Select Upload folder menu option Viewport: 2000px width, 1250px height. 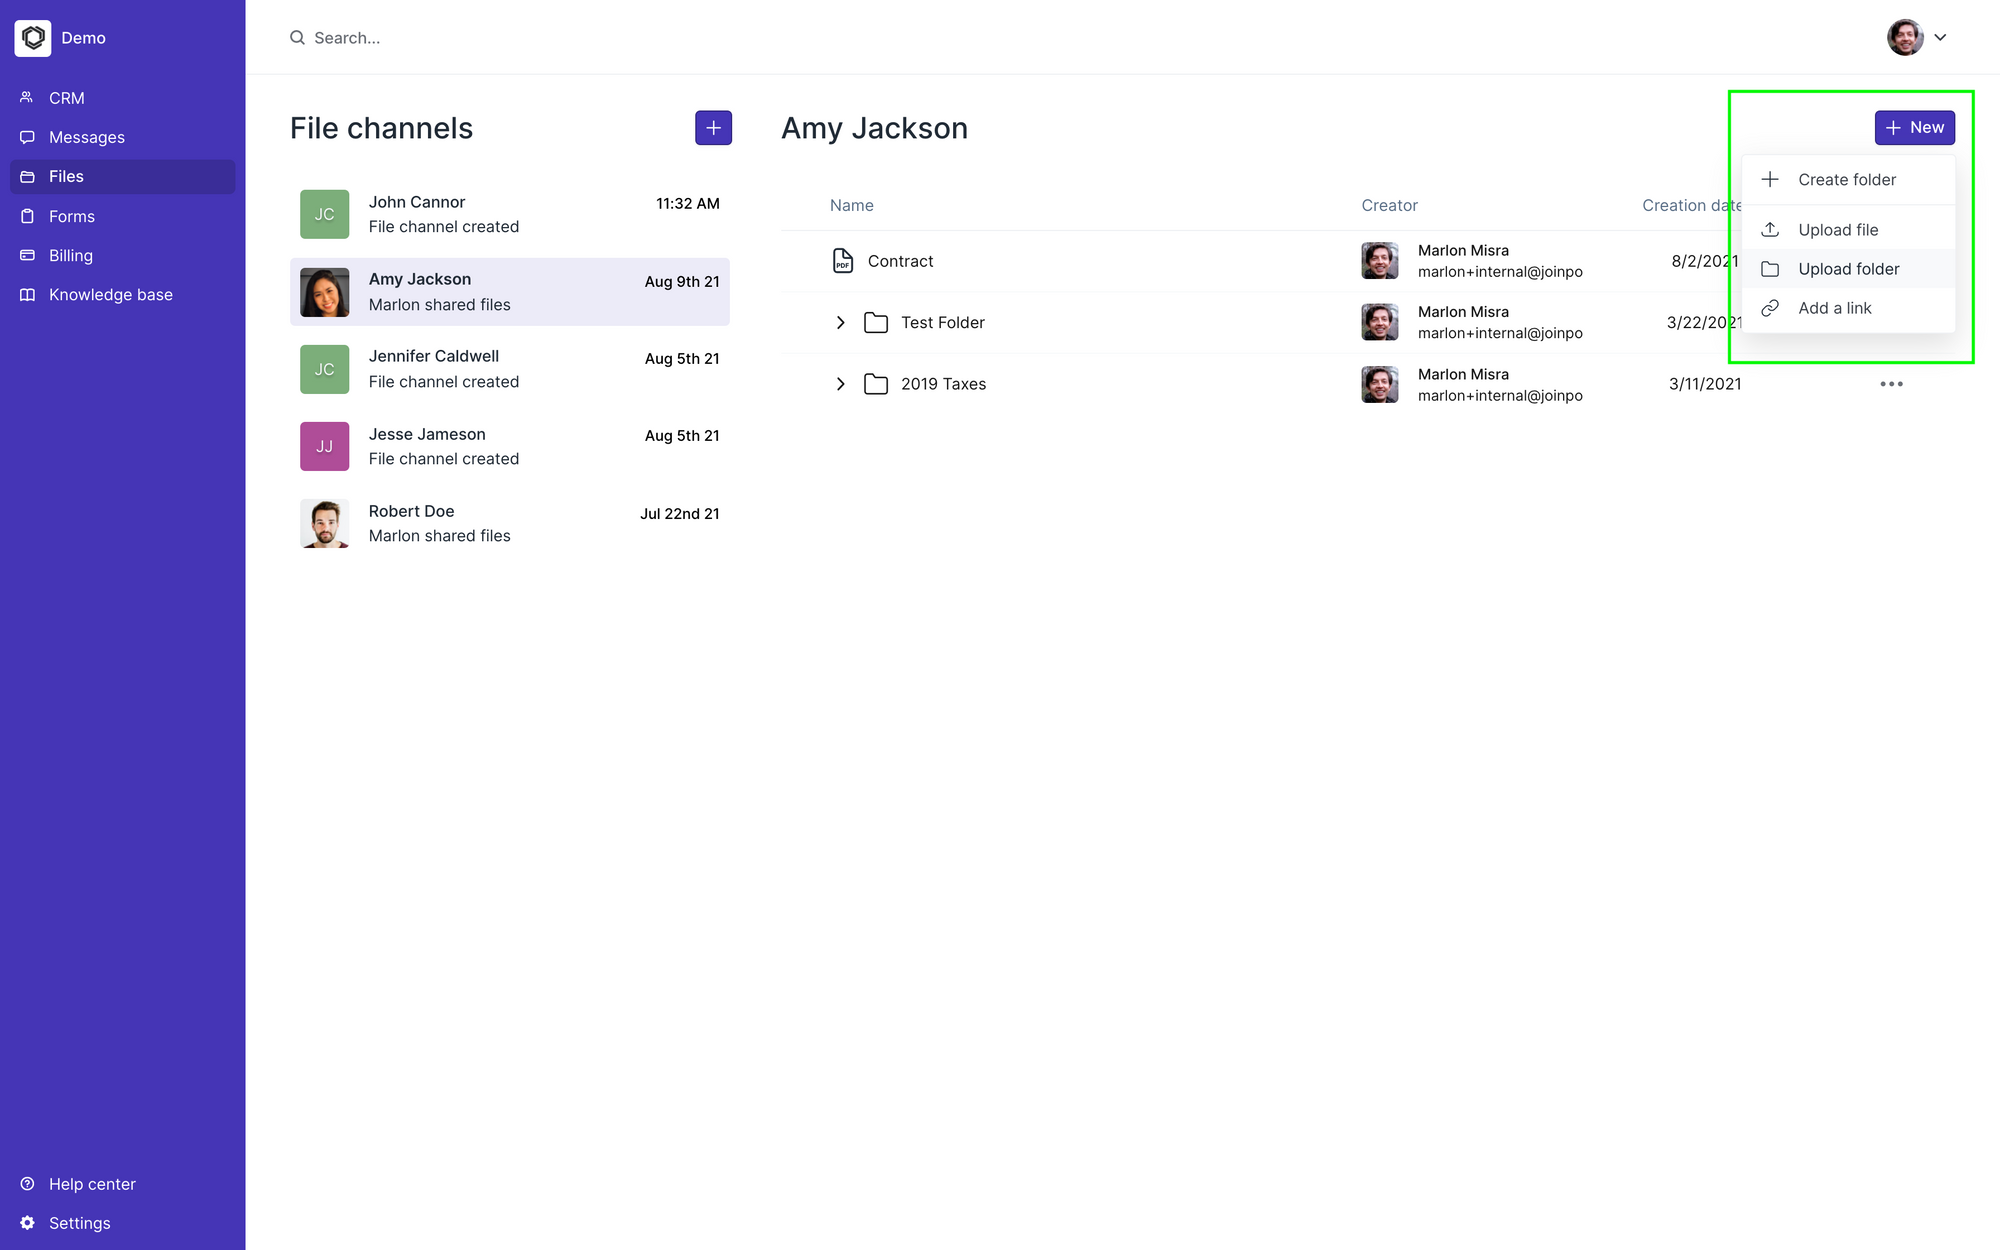tap(1848, 269)
